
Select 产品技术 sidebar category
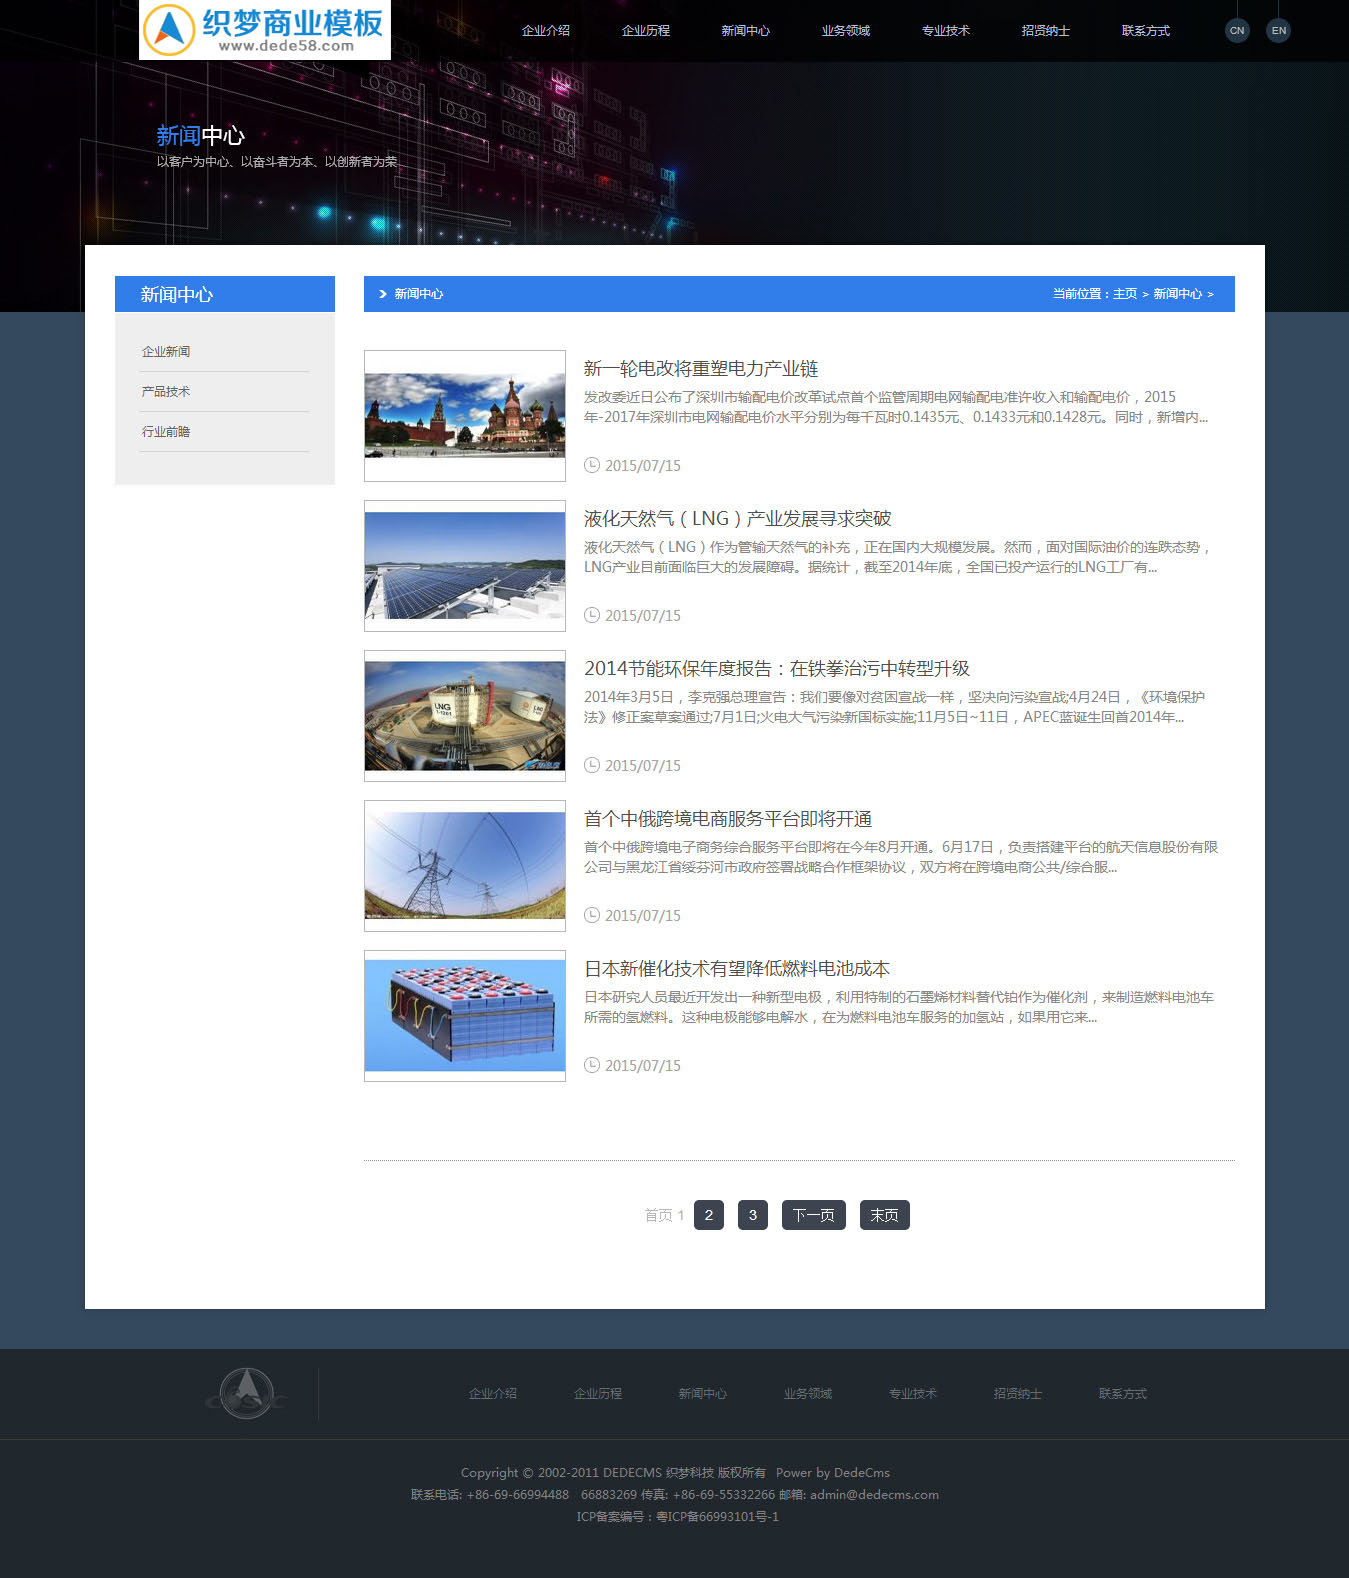166,392
